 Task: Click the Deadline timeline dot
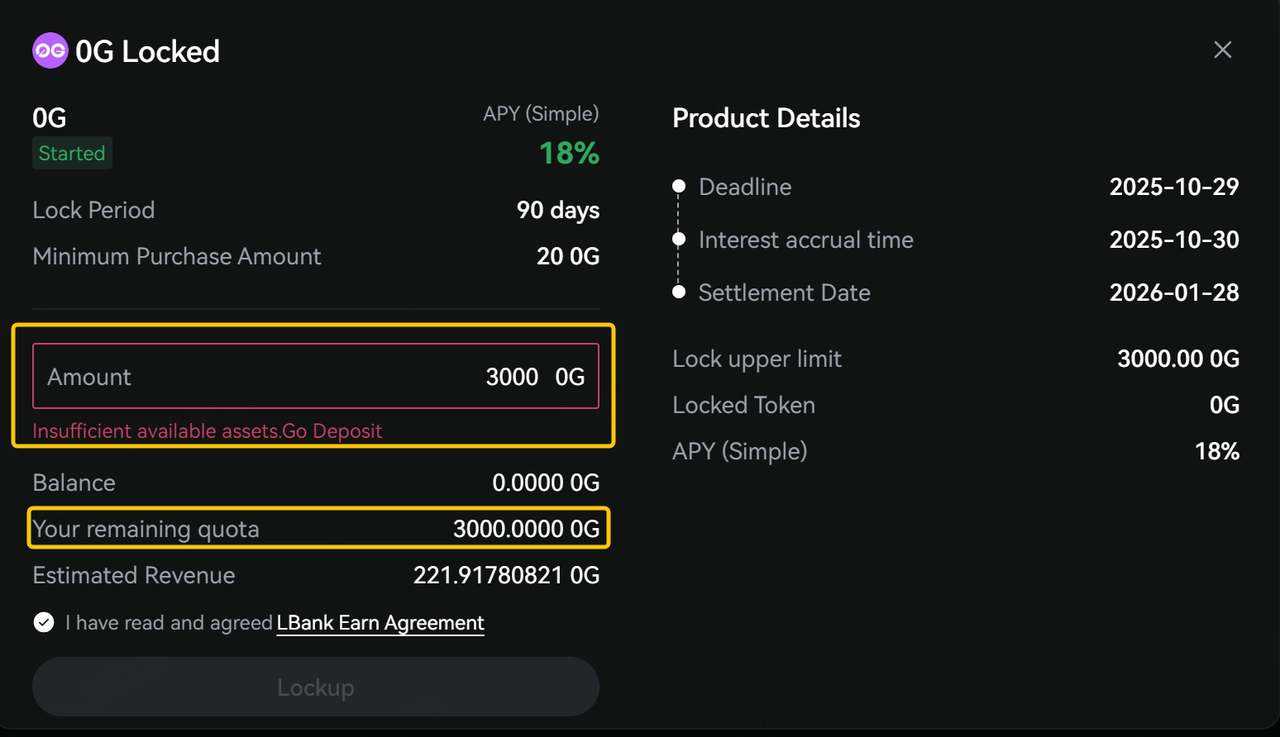(679, 187)
